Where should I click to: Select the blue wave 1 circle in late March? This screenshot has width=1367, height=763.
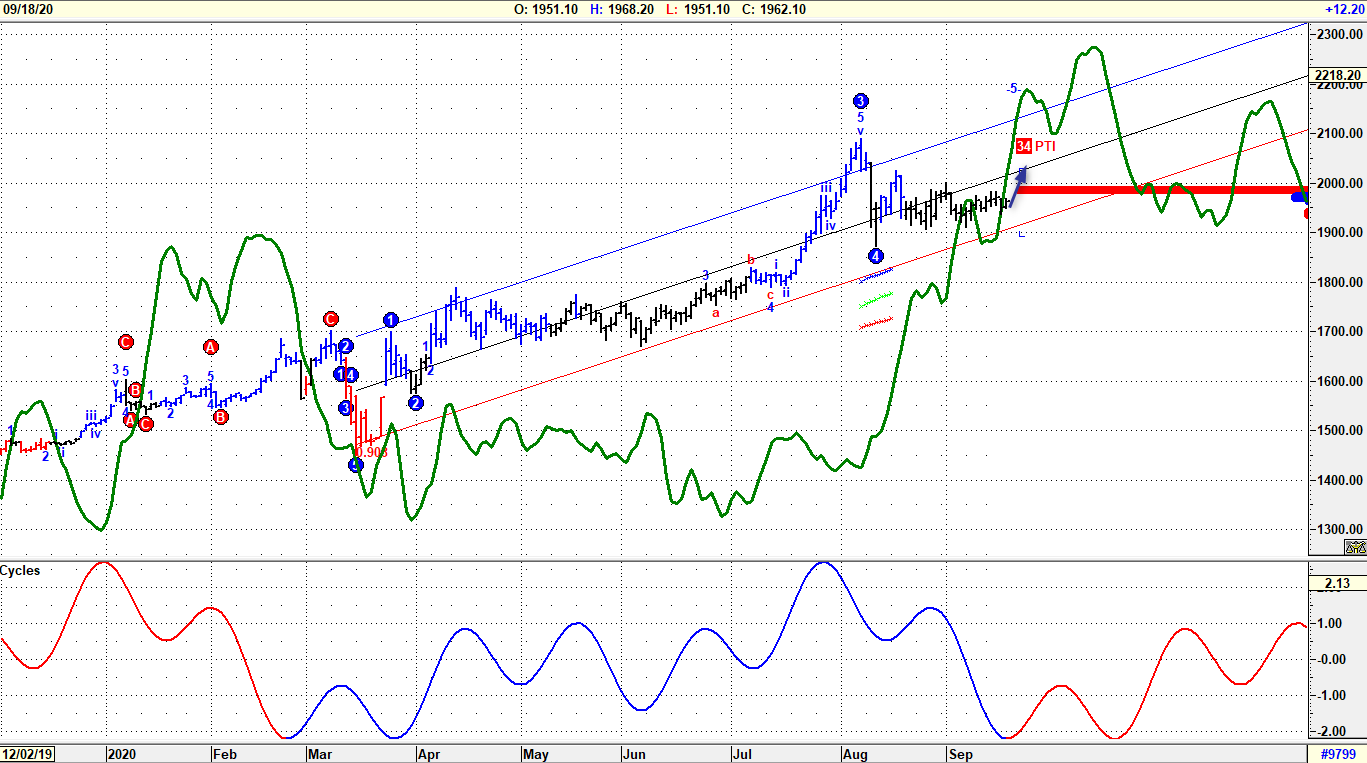coord(390,320)
